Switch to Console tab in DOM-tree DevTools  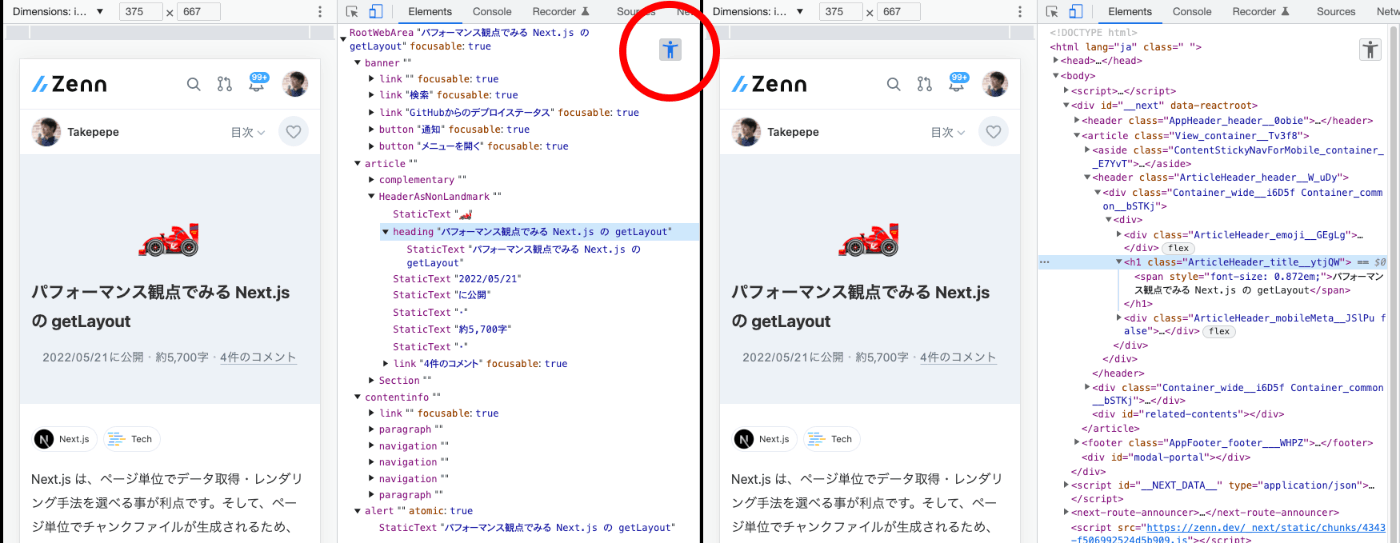[x=1192, y=12]
